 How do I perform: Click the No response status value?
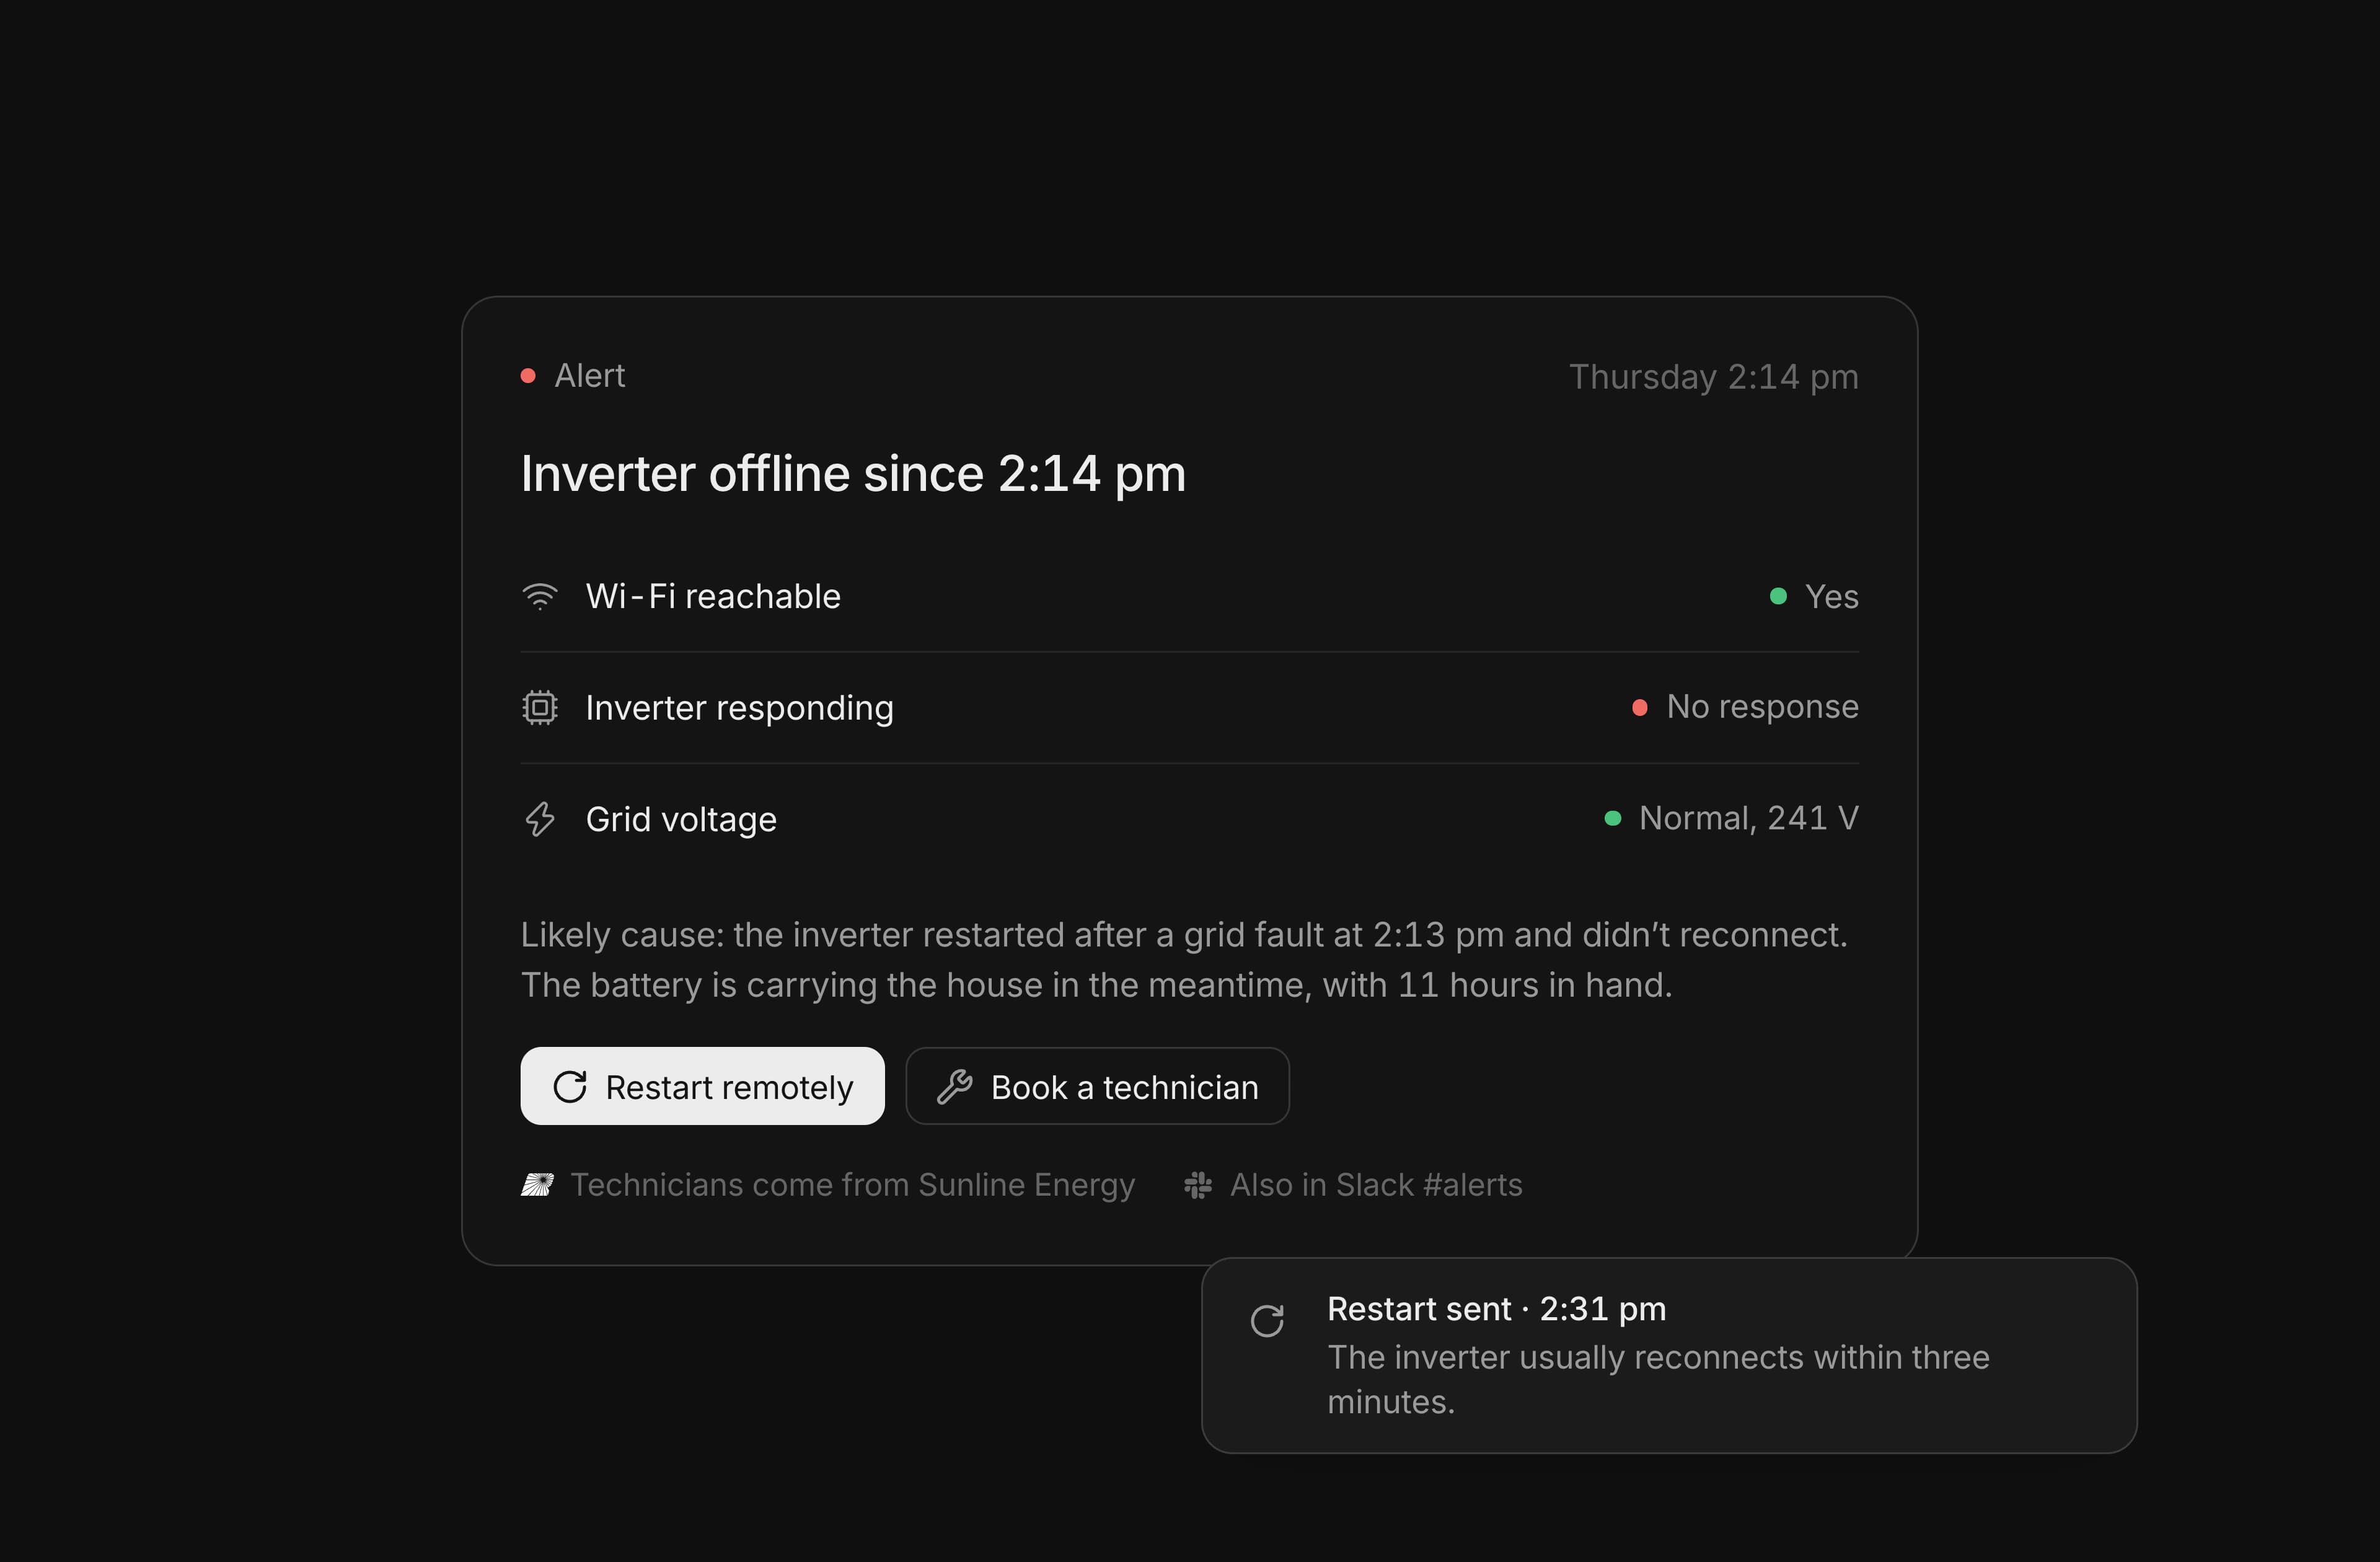(x=1762, y=707)
